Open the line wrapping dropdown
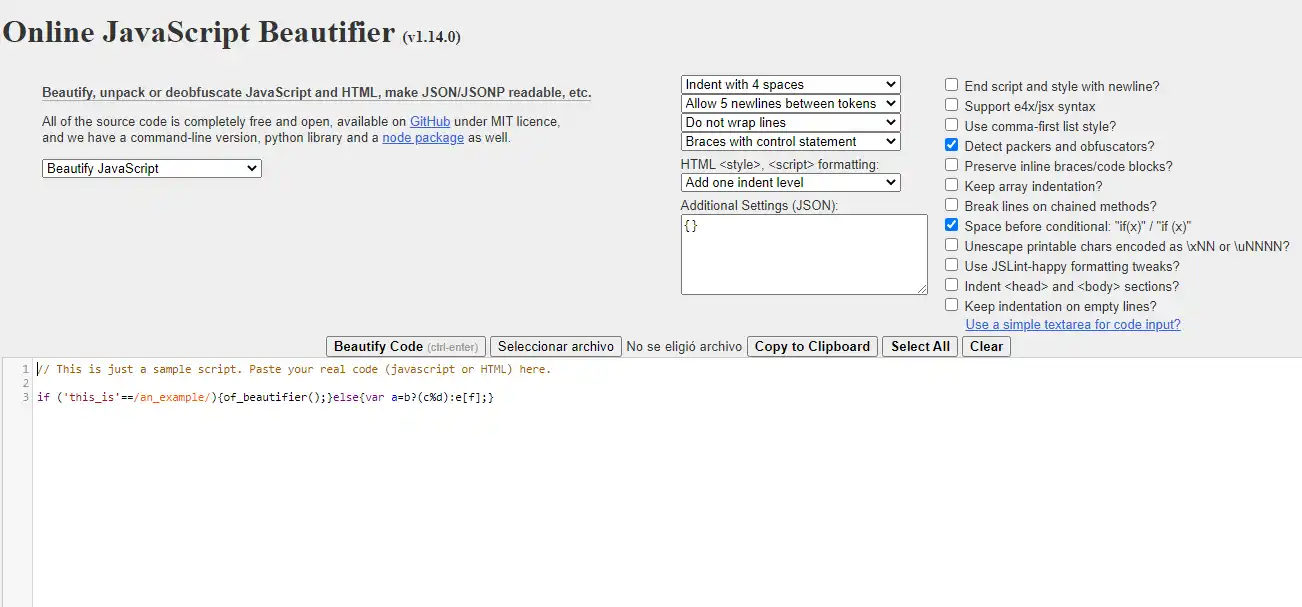This screenshot has width=1302, height=607. tap(790, 122)
